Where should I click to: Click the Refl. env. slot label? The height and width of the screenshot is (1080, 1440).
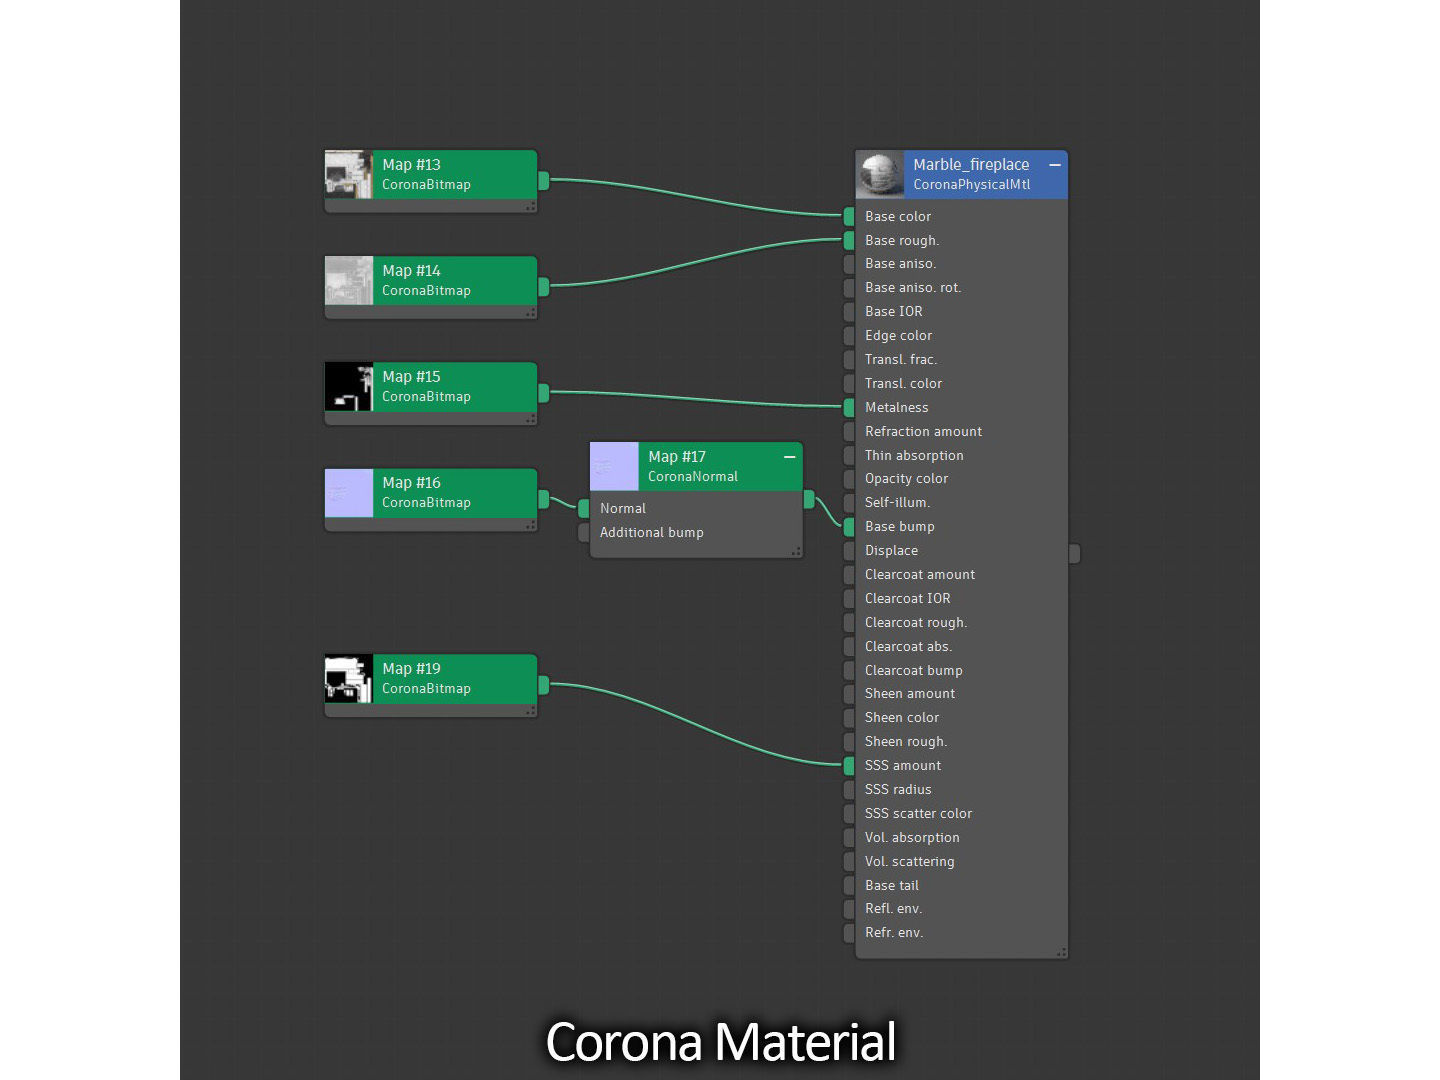point(894,909)
